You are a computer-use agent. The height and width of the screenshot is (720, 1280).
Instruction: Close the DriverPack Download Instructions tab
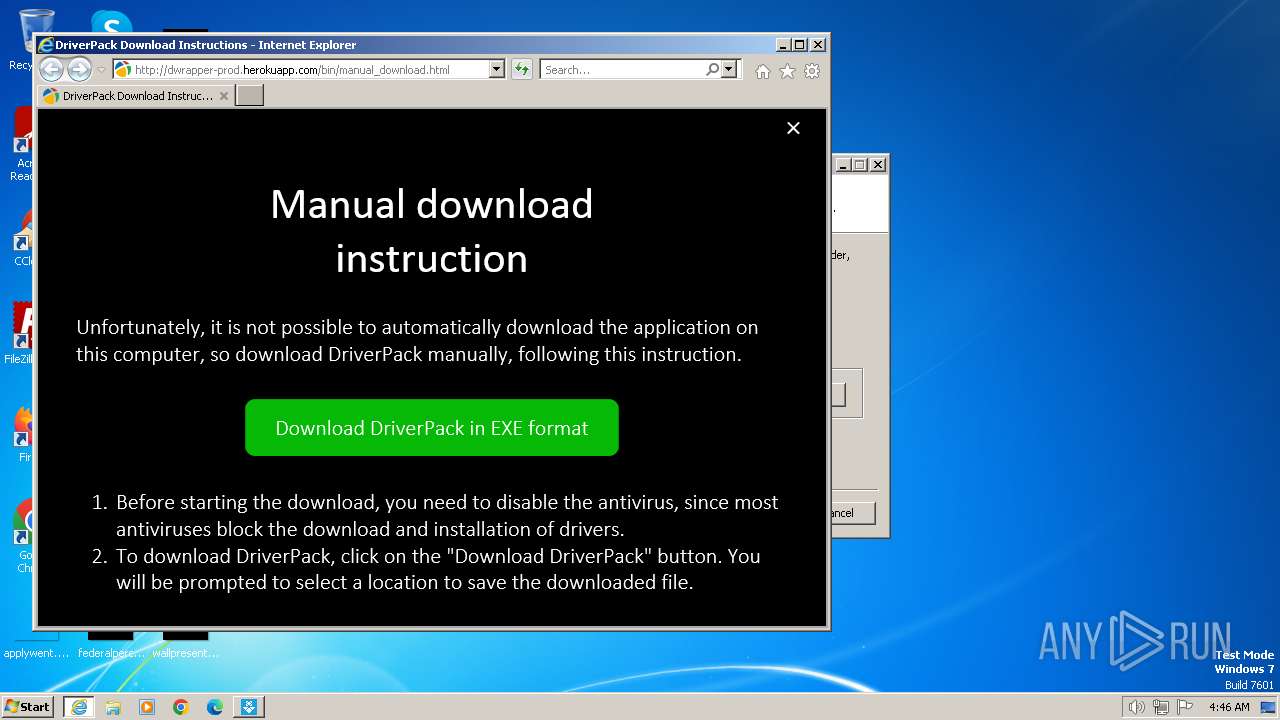[x=224, y=96]
